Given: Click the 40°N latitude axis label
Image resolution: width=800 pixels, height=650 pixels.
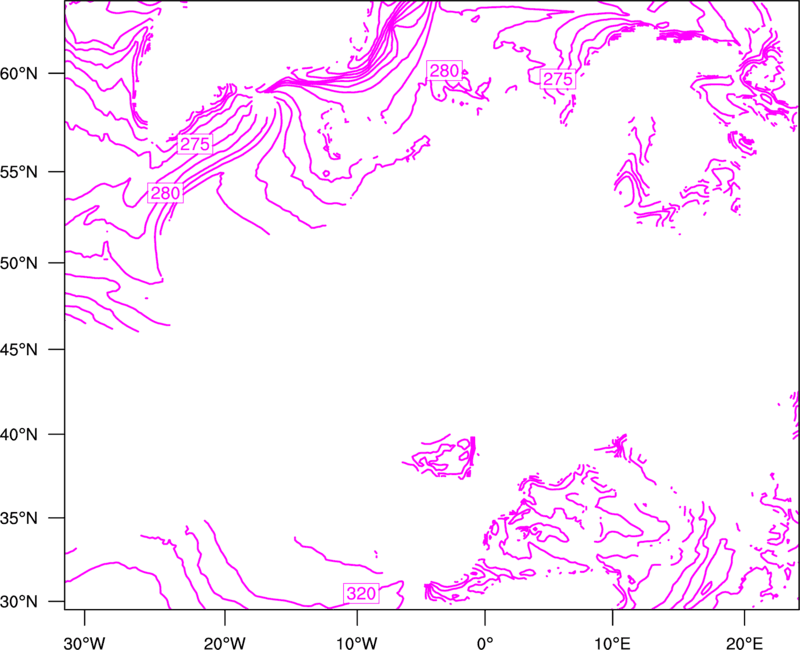Looking at the screenshot, I should pyautogui.click(x=19, y=435).
